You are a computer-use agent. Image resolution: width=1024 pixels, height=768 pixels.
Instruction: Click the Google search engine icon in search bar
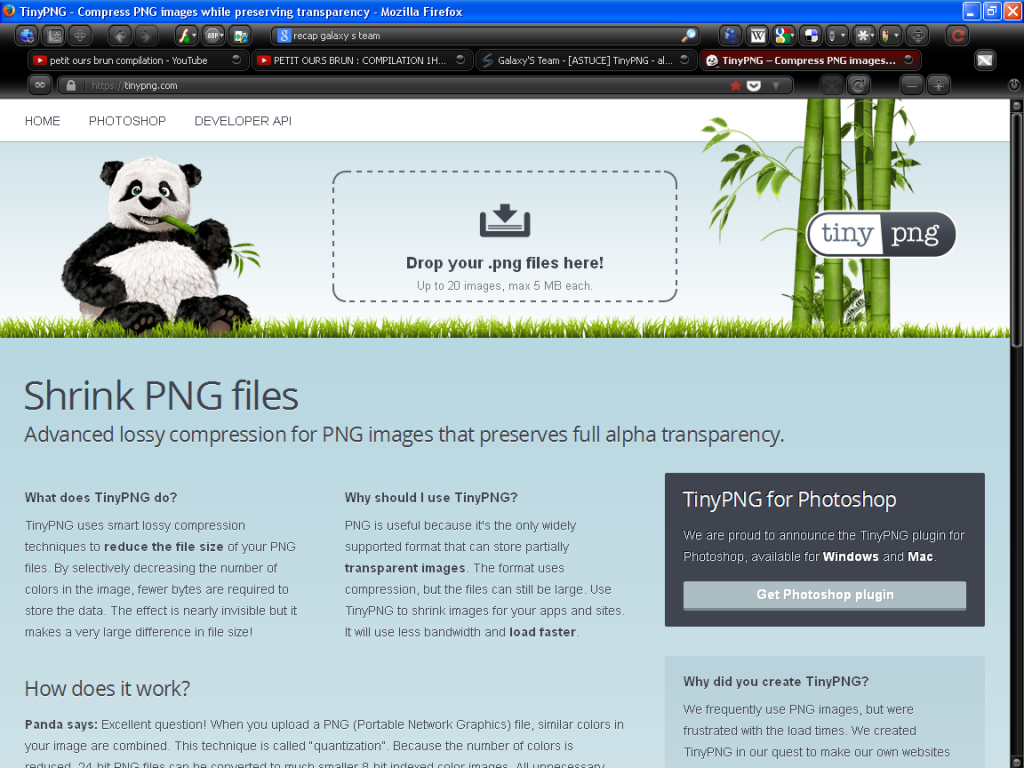(x=283, y=36)
